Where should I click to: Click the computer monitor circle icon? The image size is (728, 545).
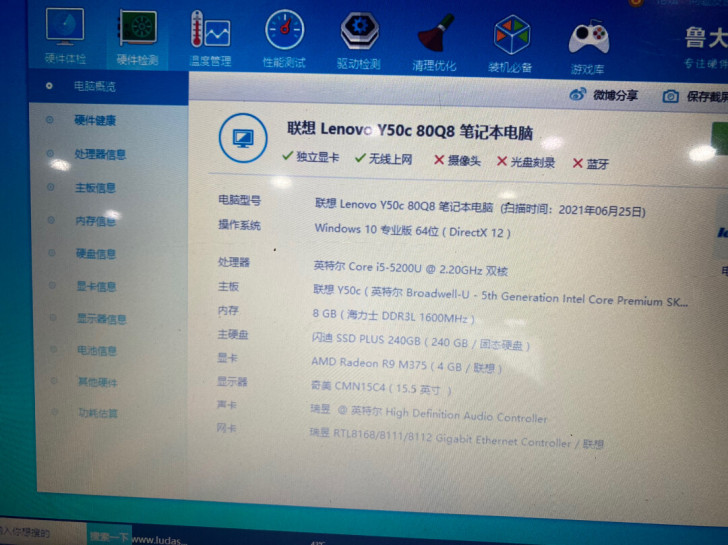(243, 138)
